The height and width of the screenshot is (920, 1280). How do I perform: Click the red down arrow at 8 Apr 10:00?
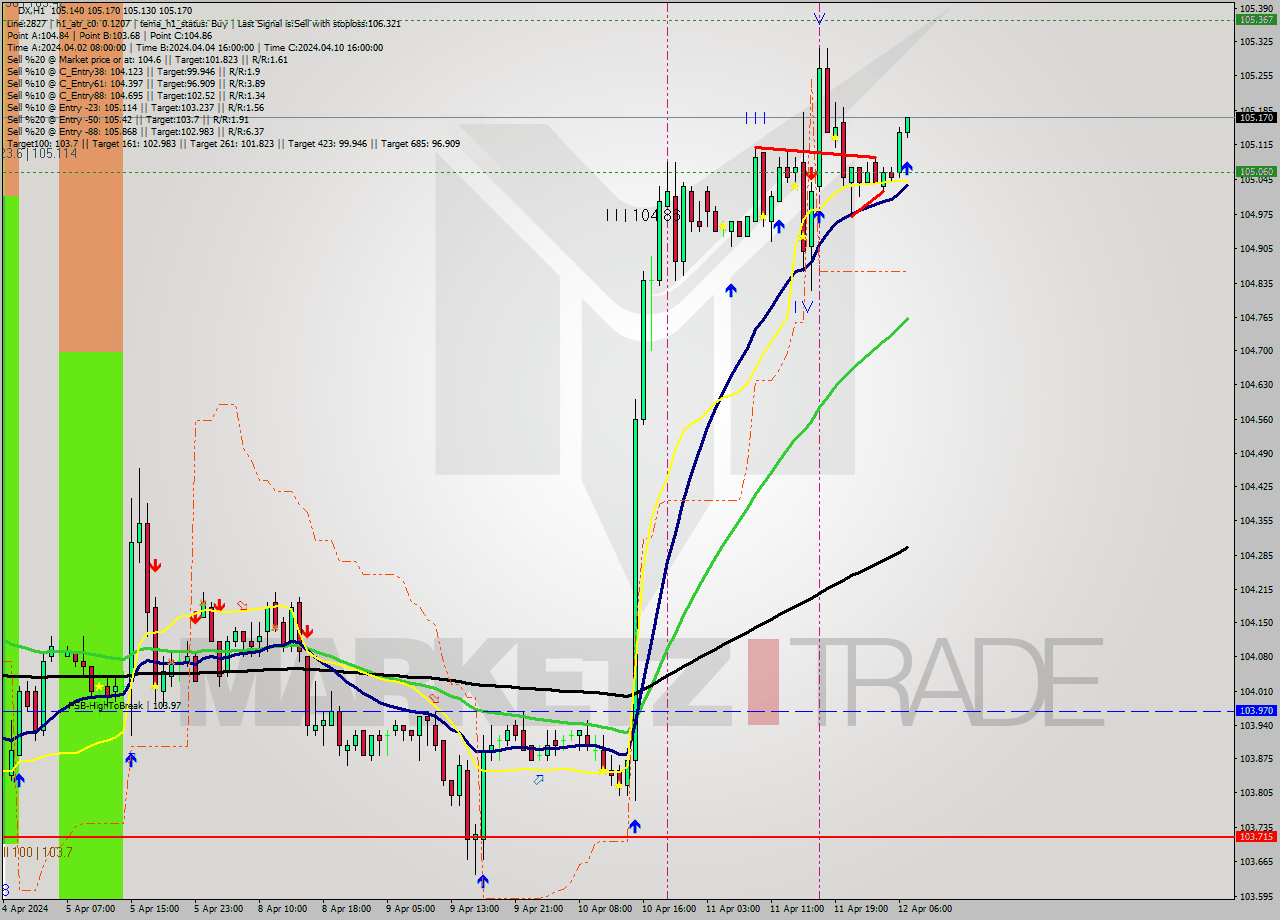[308, 631]
